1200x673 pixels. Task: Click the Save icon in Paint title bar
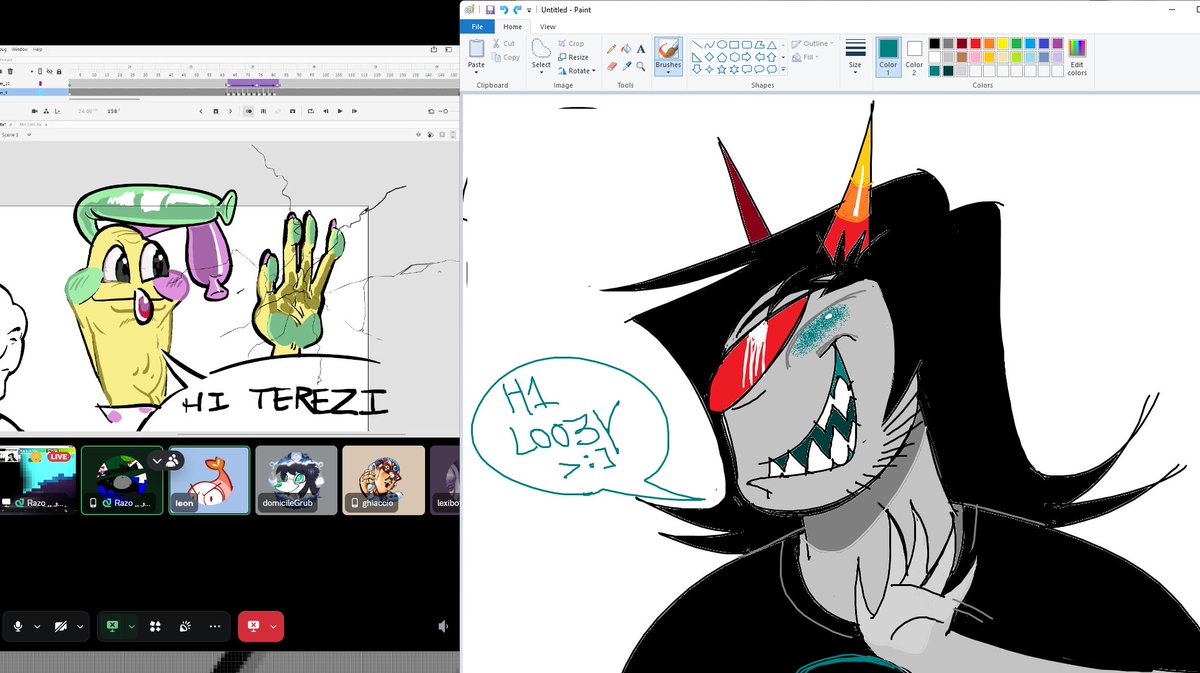click(x=489, y=9)
